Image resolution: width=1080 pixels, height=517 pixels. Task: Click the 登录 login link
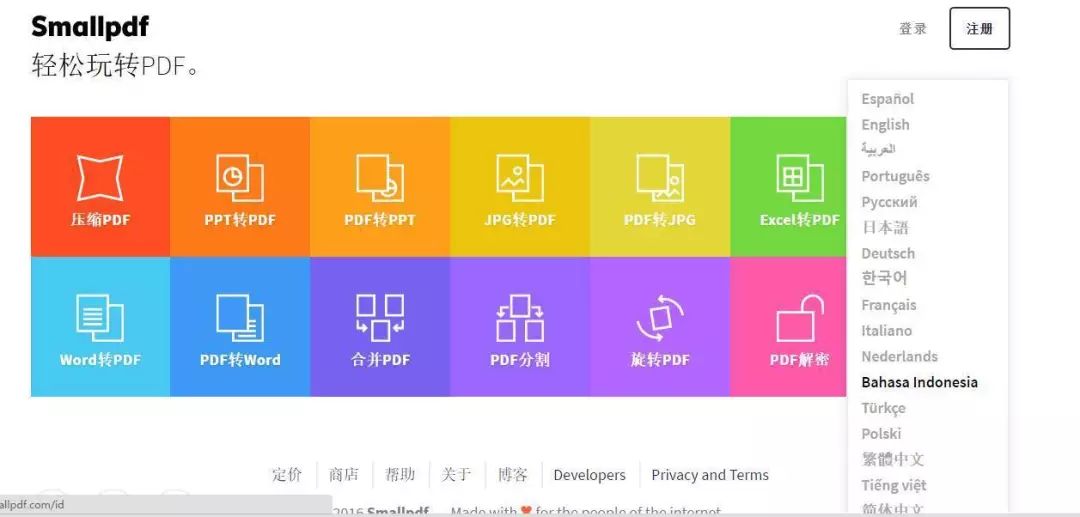(913, 29)
